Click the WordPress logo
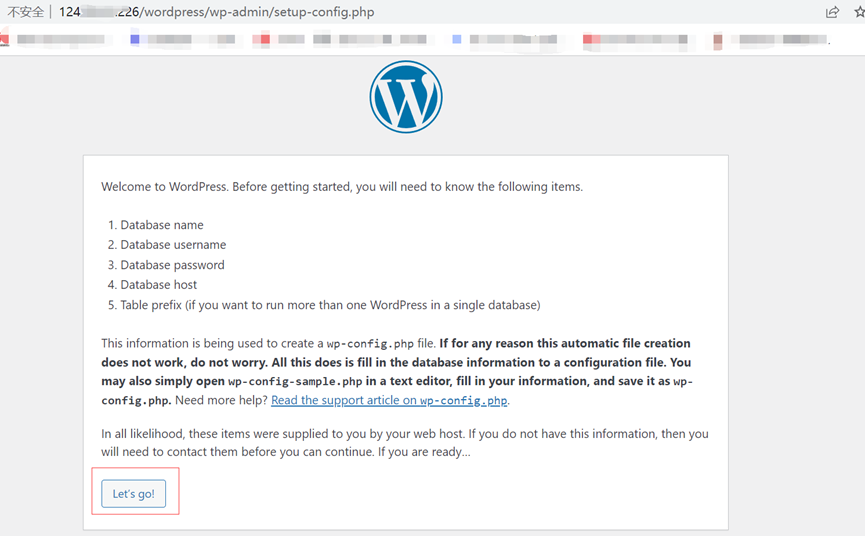The width and height of the screenshot is (865, 536). [x=405, y=97]
